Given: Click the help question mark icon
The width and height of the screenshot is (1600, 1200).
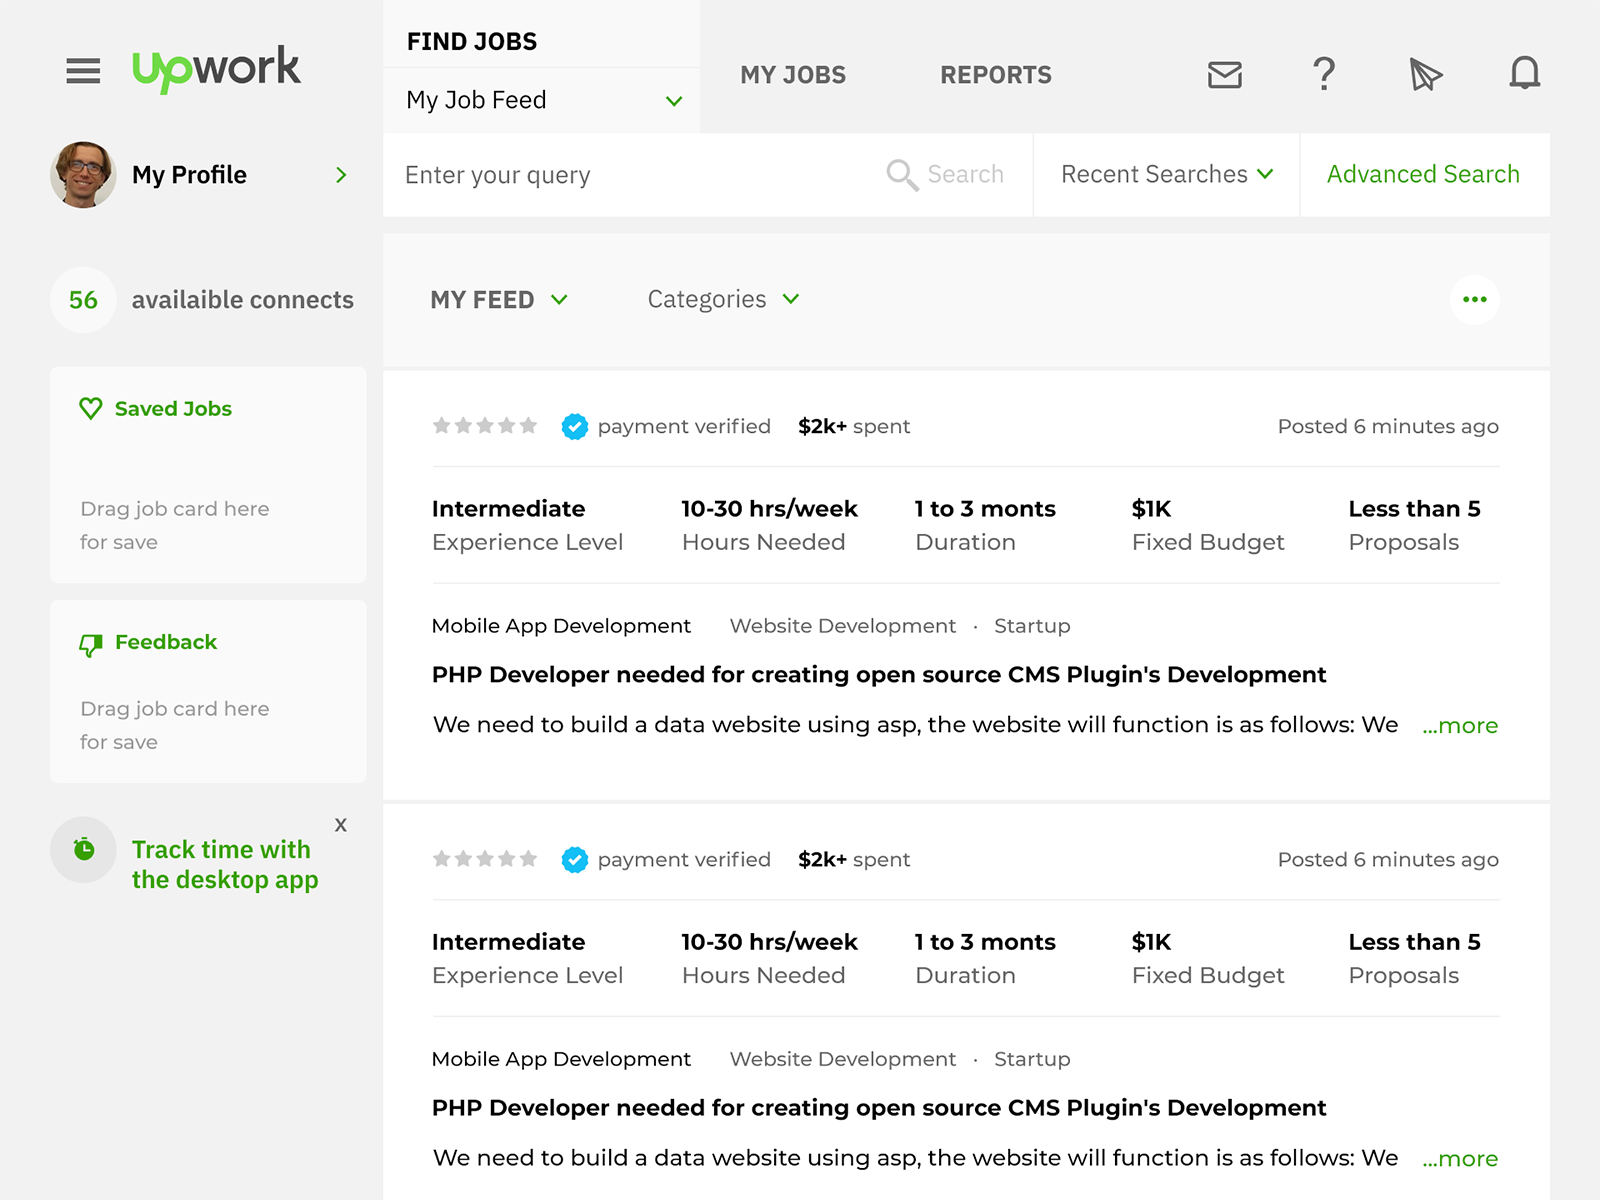Looking at the screenshot, I should tap(1325, 74).
